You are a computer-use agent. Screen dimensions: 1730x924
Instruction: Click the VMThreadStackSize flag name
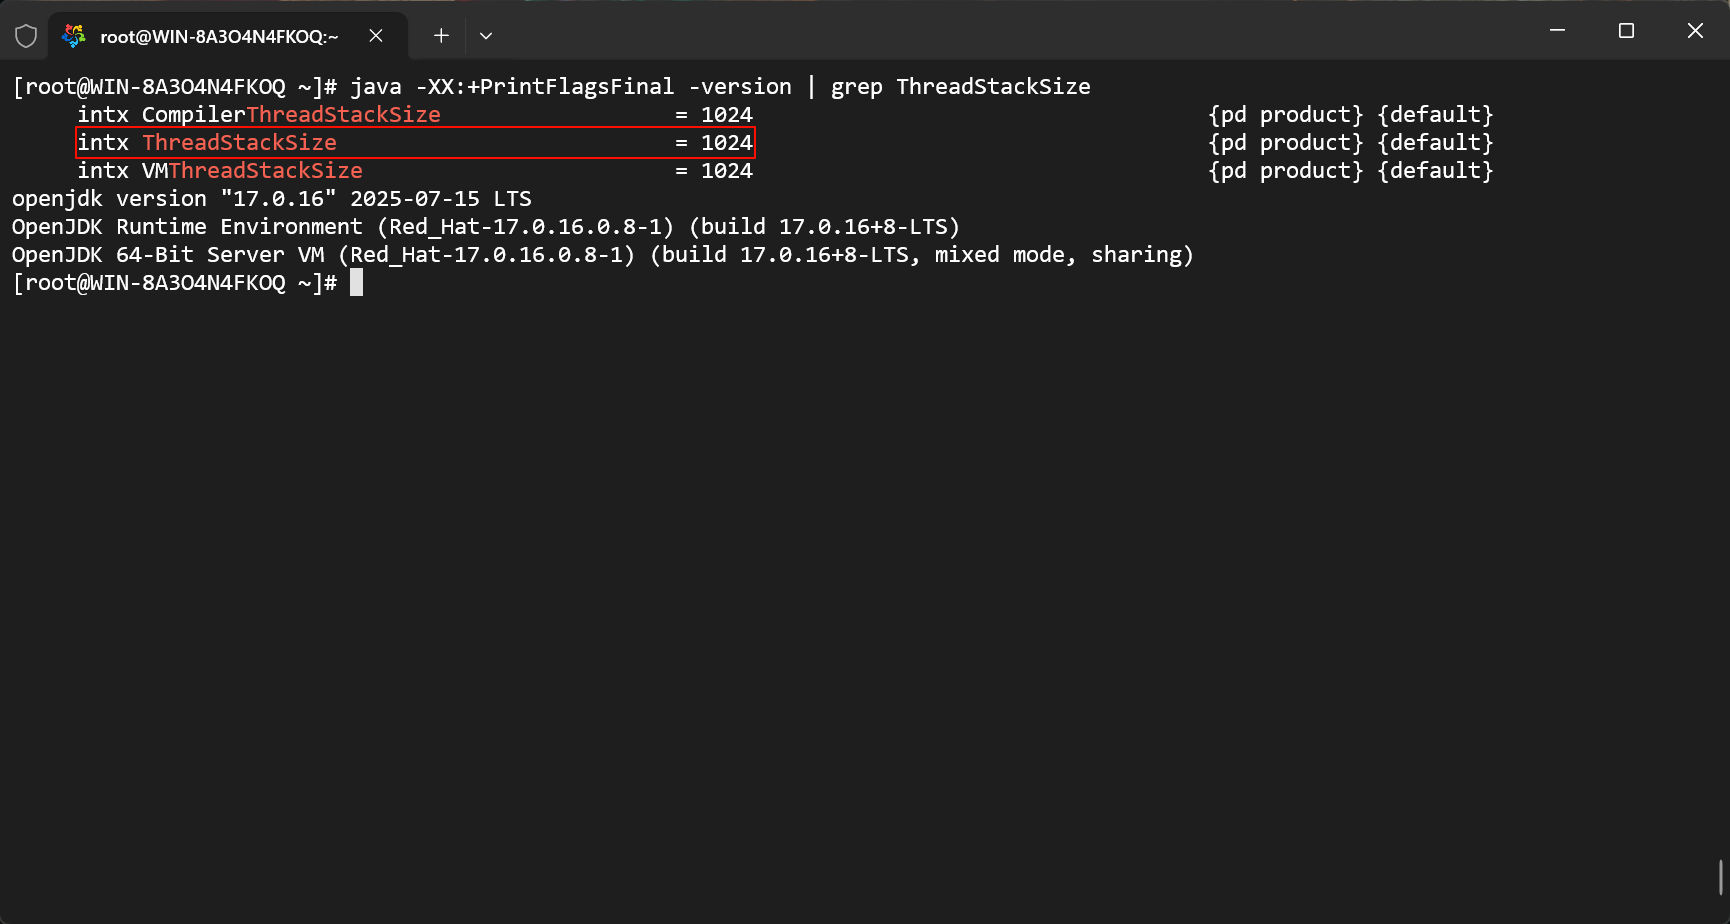(252, 171)
